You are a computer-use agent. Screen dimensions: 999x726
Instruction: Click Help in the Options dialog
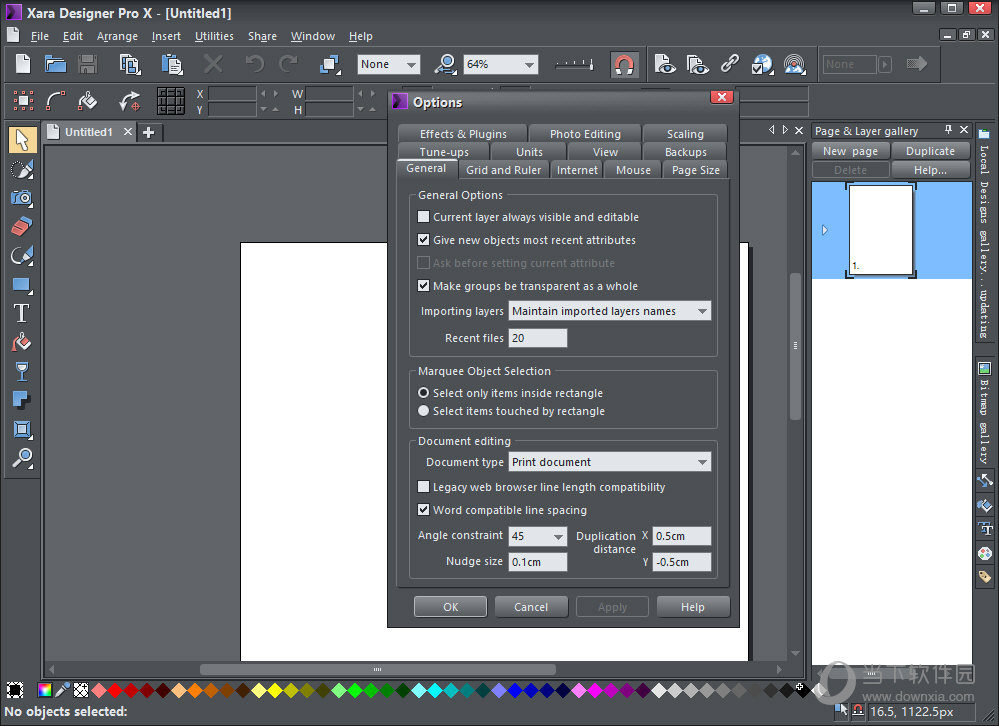[693, 607]
